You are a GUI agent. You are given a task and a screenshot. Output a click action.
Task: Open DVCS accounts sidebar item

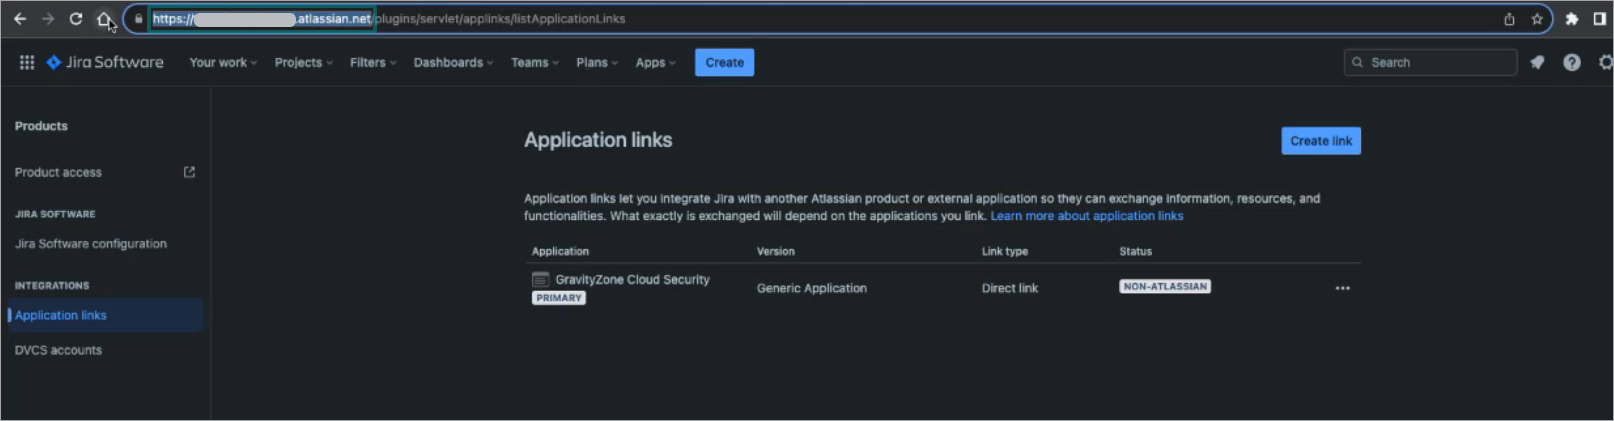[58, 350]
